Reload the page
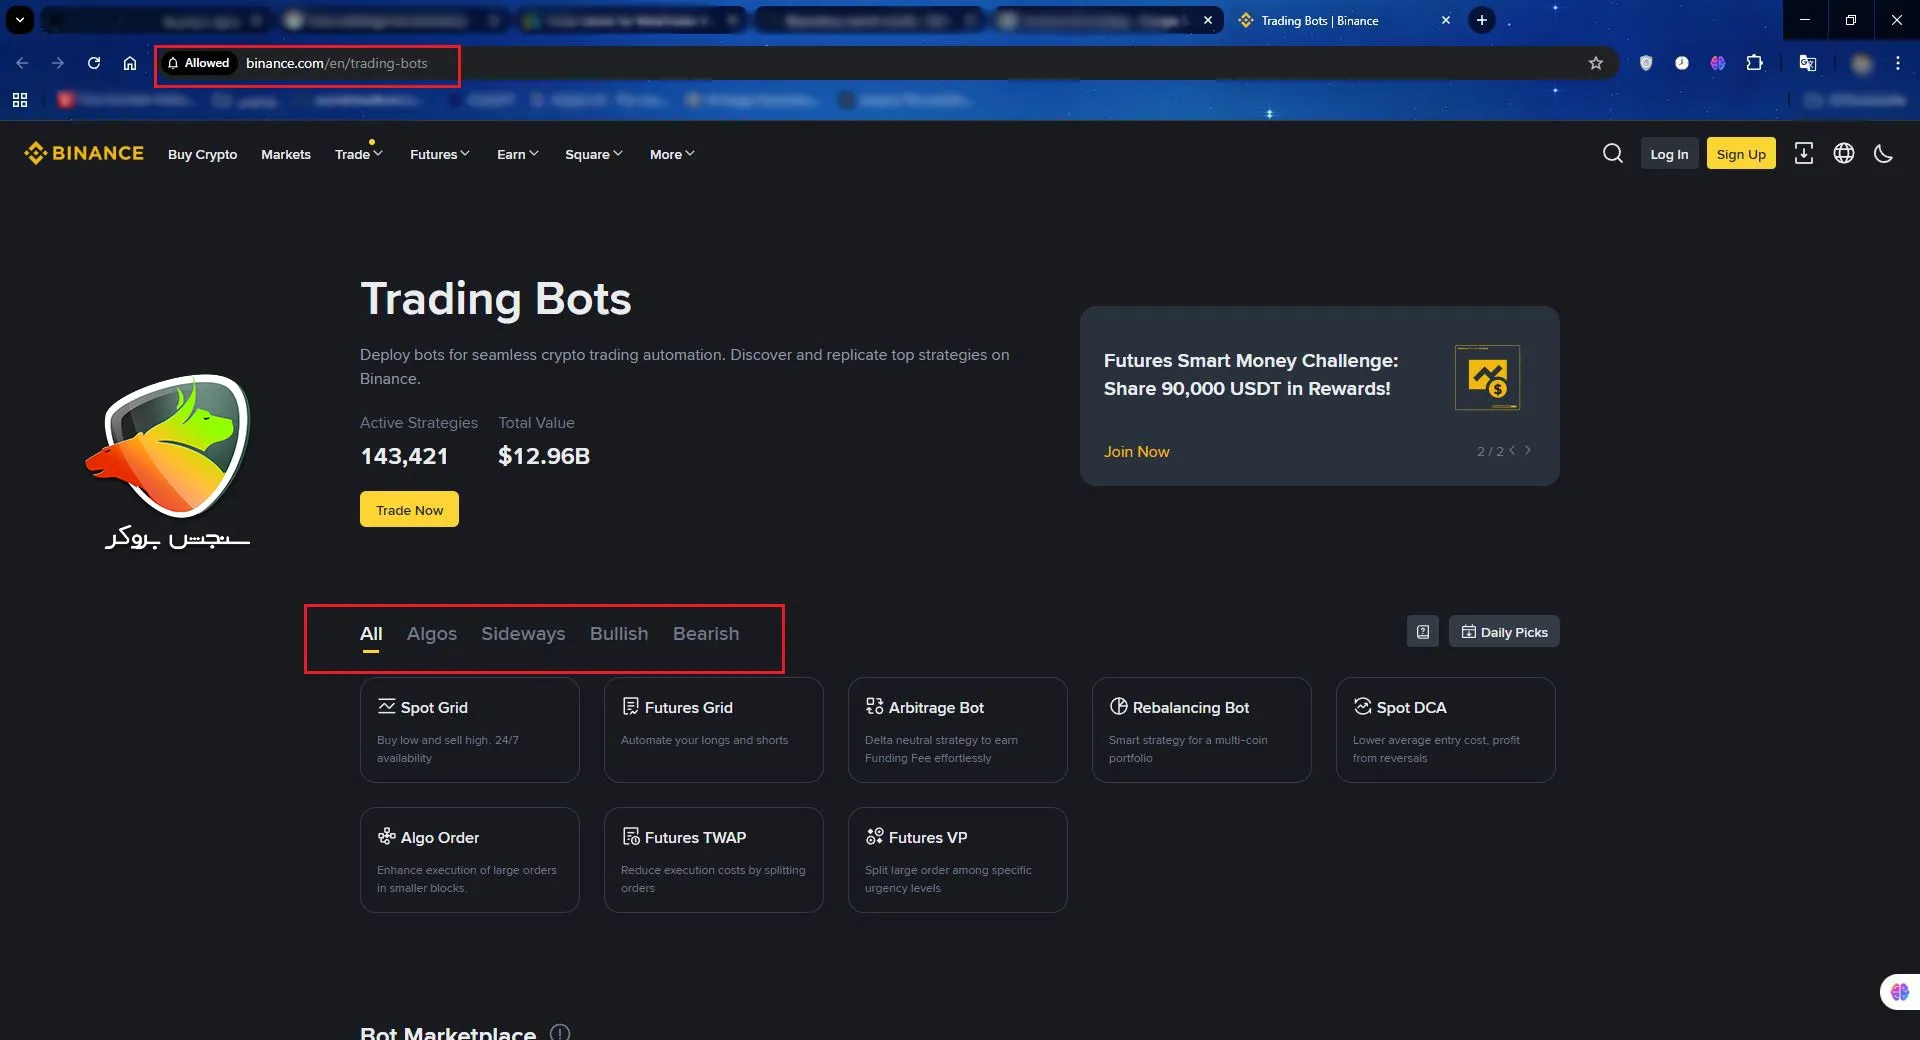This screenshot has height=1040, width=1920. pos(94,63)
